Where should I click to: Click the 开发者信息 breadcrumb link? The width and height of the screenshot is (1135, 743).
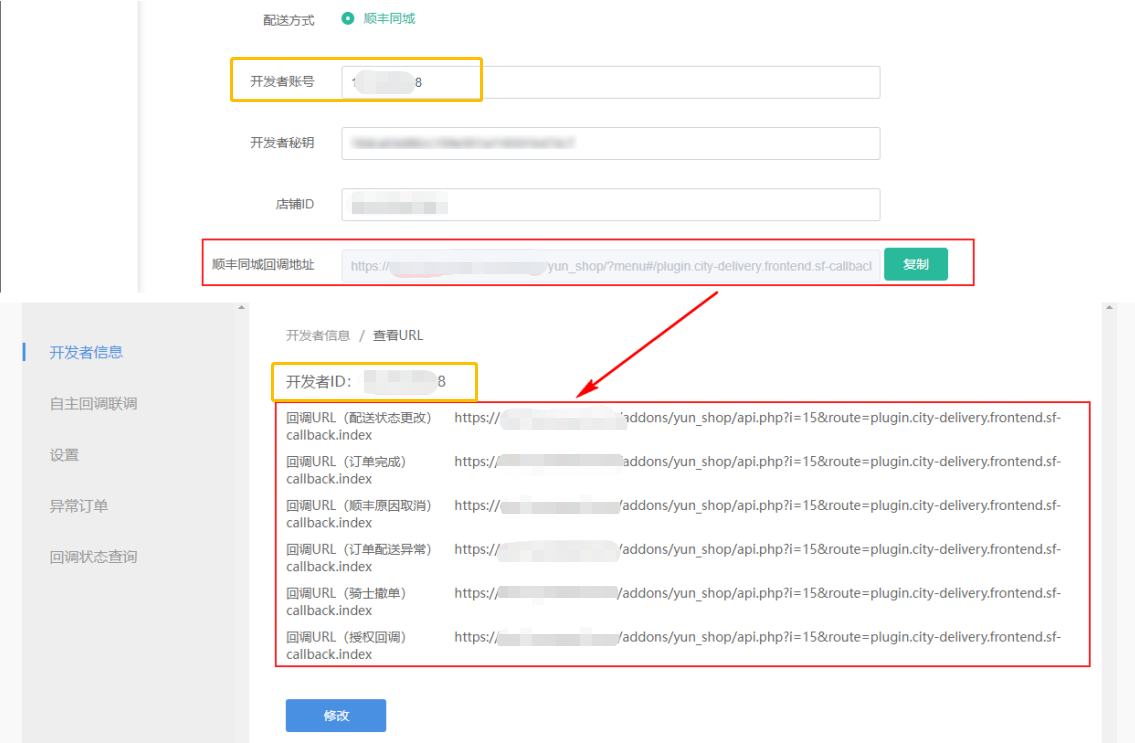coord(318,335)
